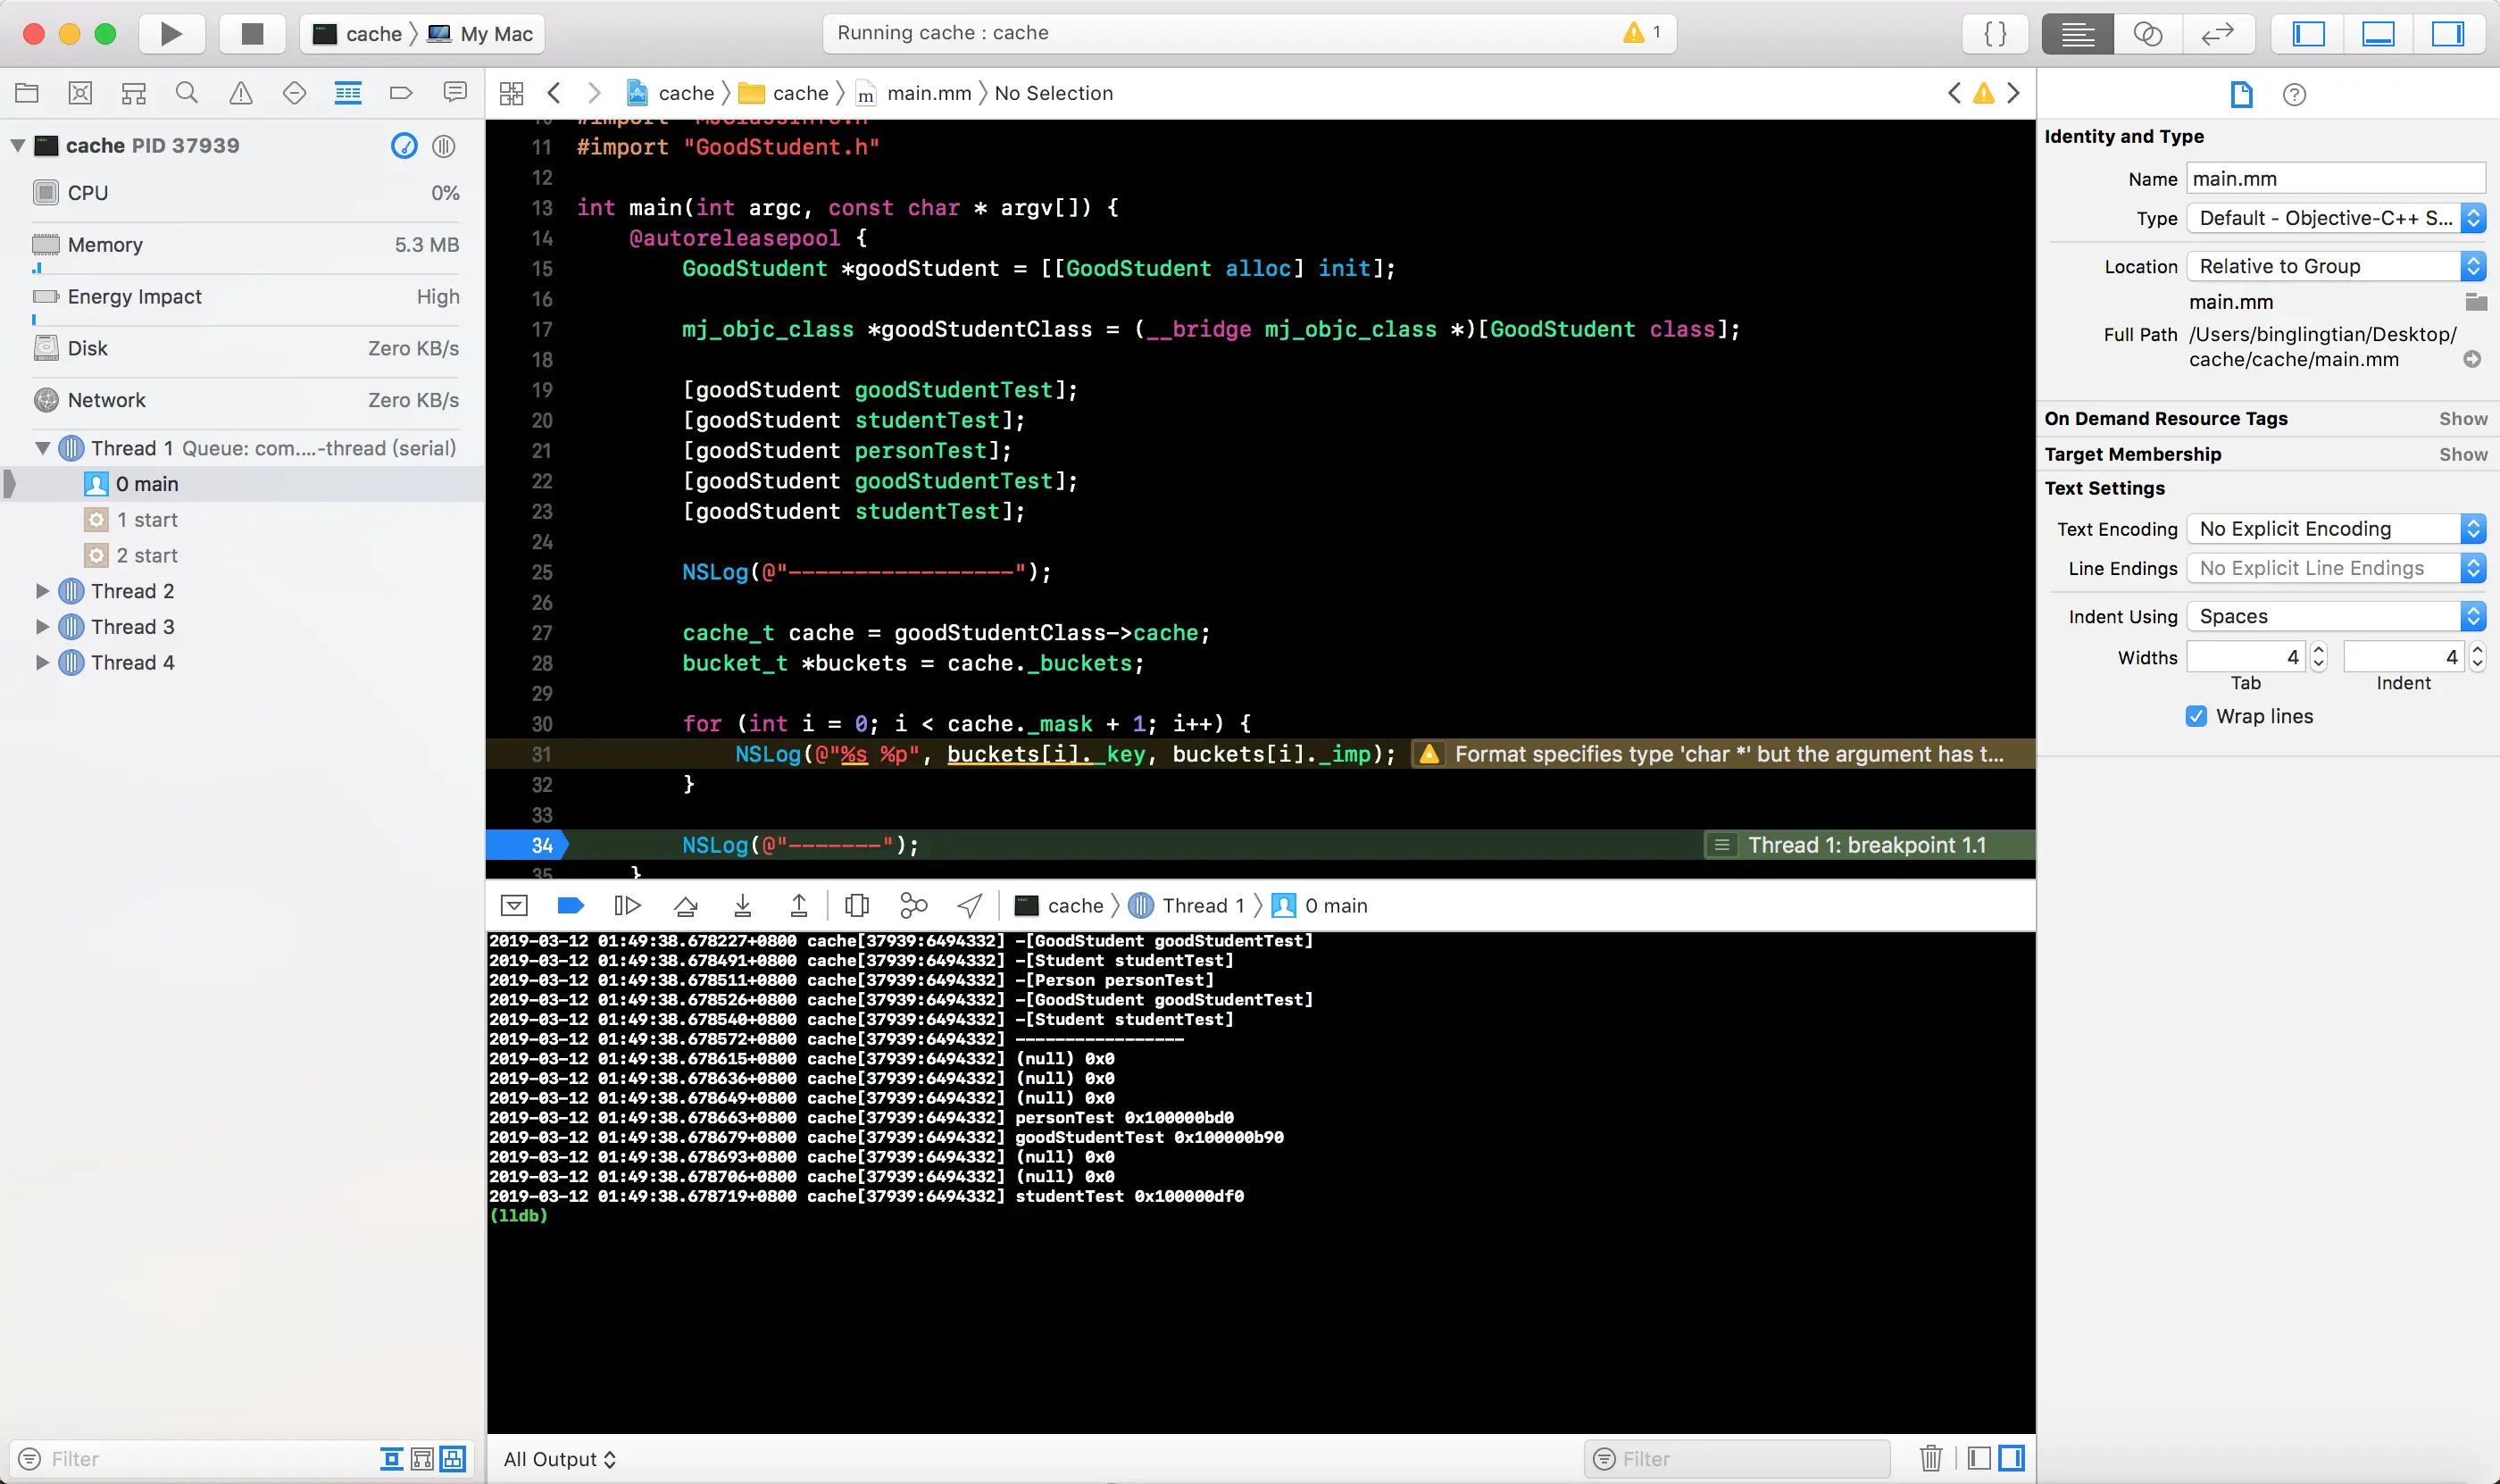
Task: Click the Step Over debug icon
Action: pyautogui.click(x=685, y=906)
